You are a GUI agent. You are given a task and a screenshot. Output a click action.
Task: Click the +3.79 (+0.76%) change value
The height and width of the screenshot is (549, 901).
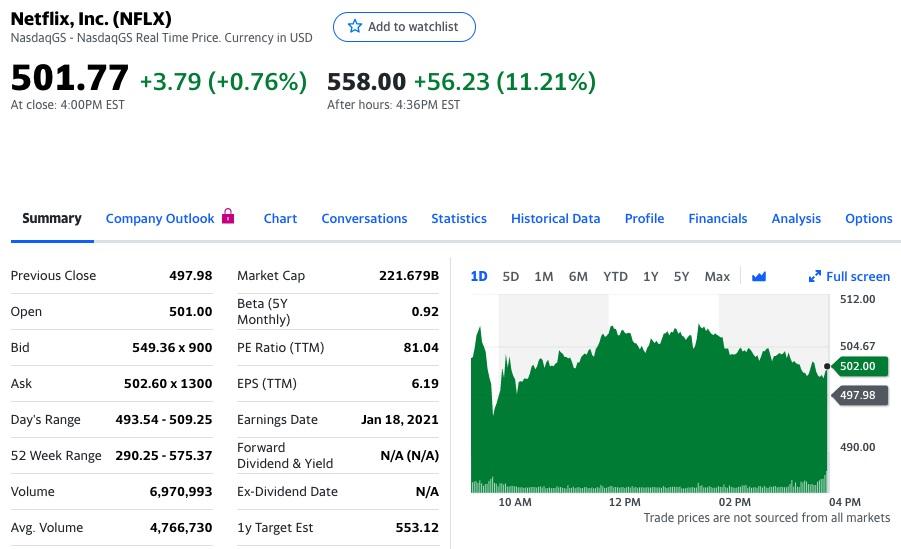pyautogui.click(x=224, y=82)
